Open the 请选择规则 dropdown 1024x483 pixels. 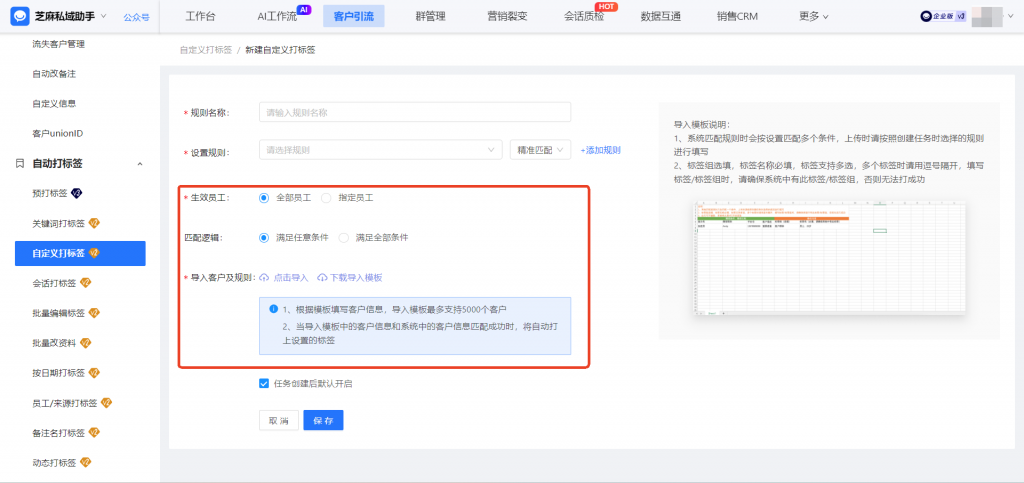[381, 150]
